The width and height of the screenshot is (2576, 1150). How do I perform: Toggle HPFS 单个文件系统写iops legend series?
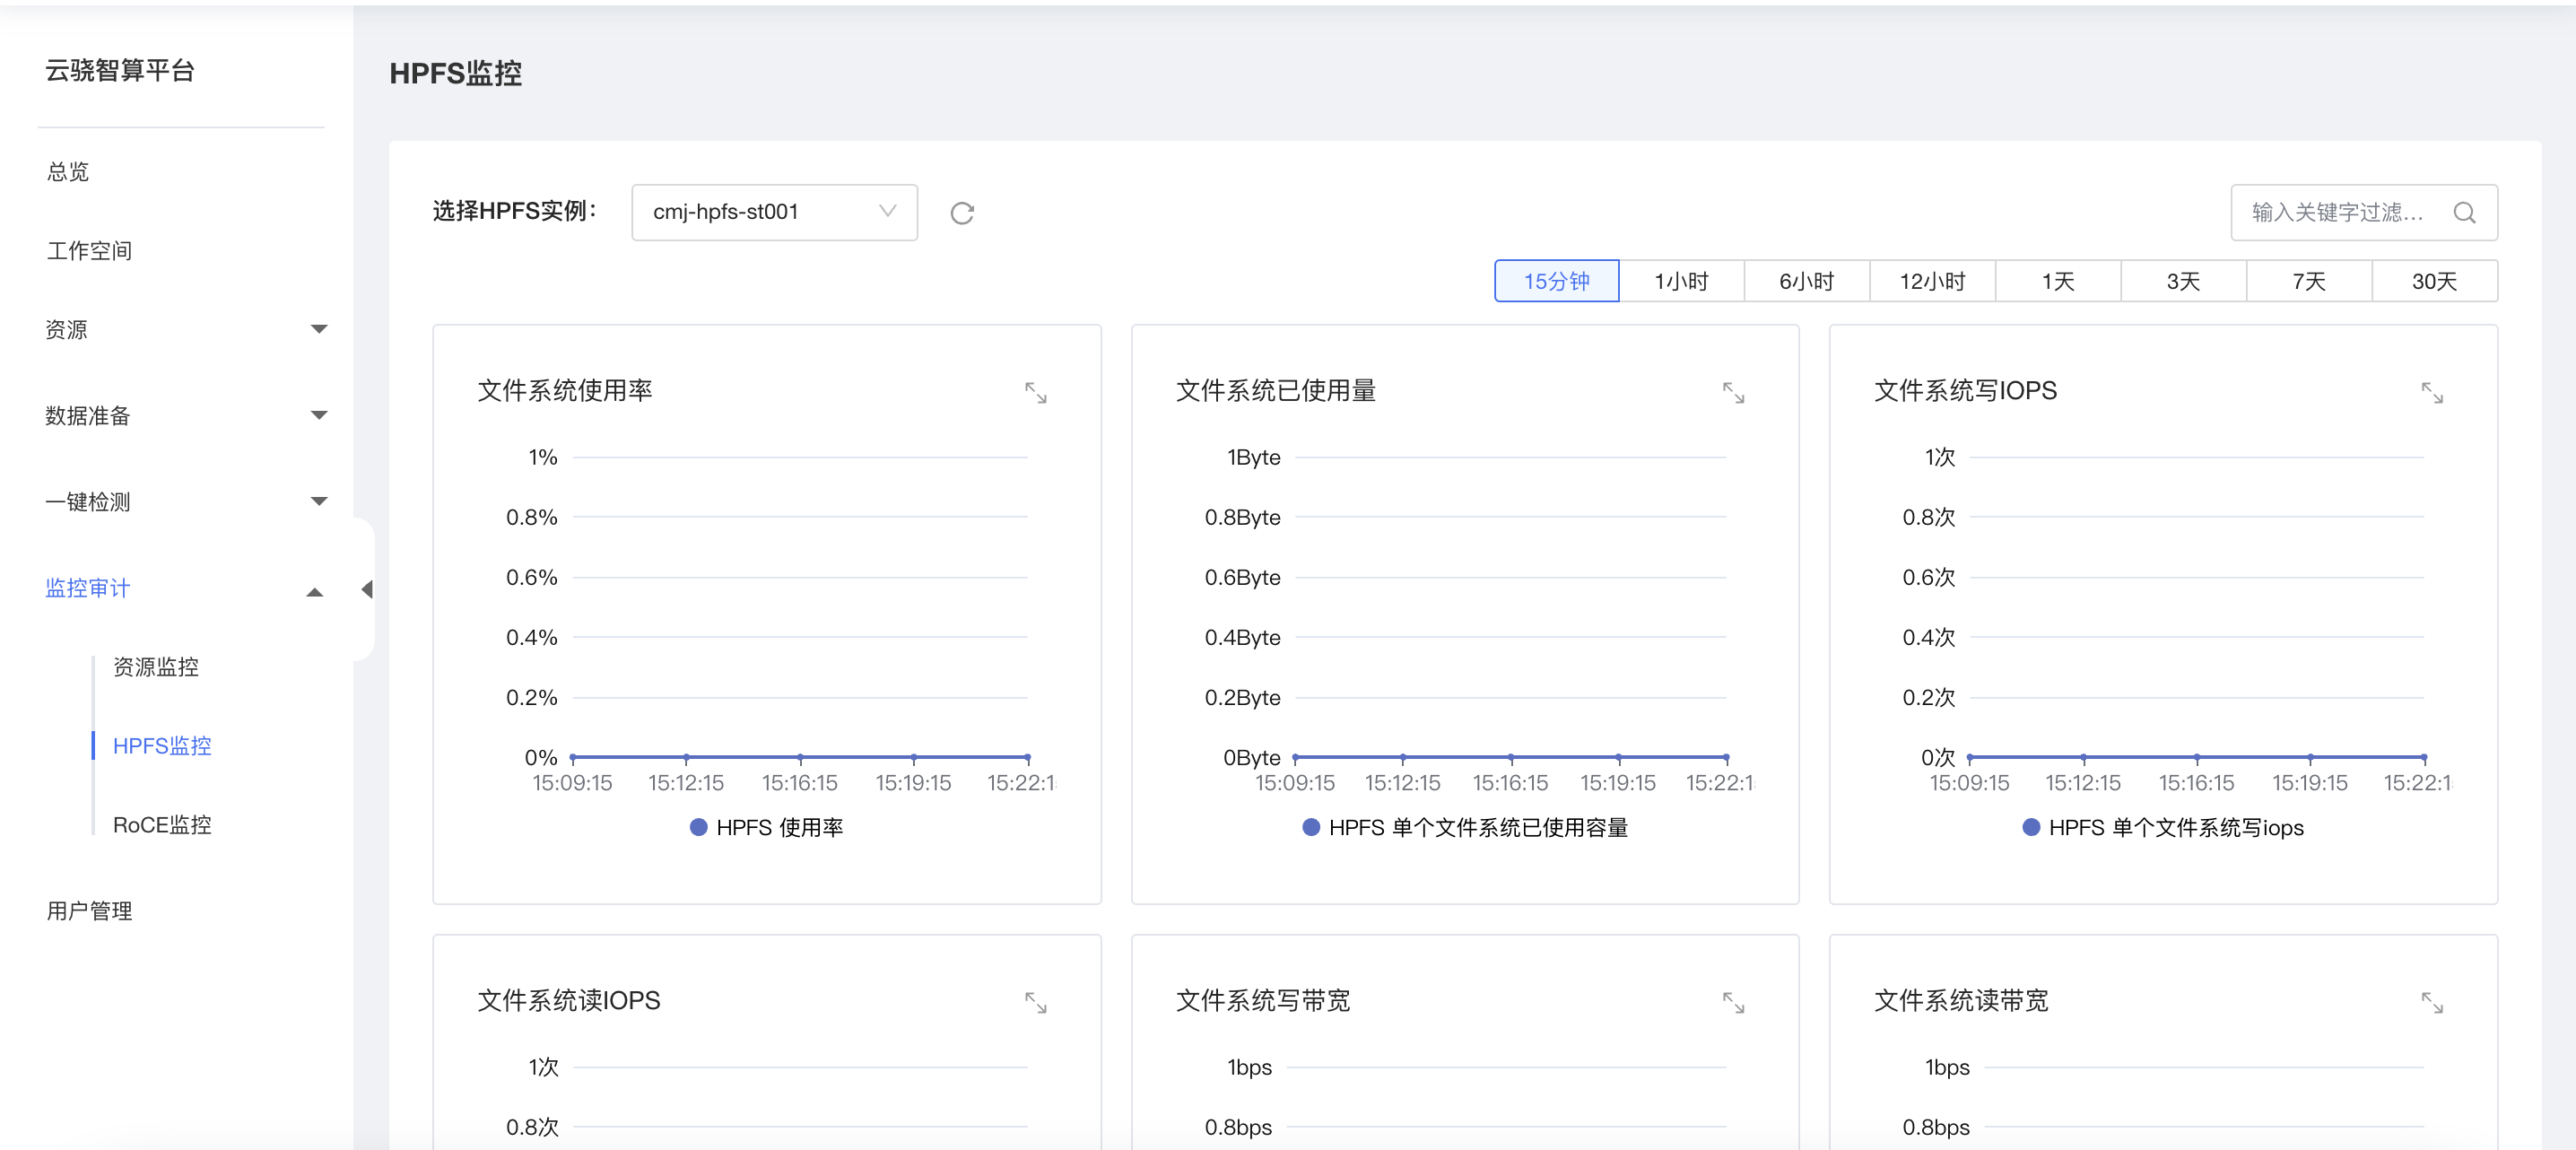point(2163,827)
